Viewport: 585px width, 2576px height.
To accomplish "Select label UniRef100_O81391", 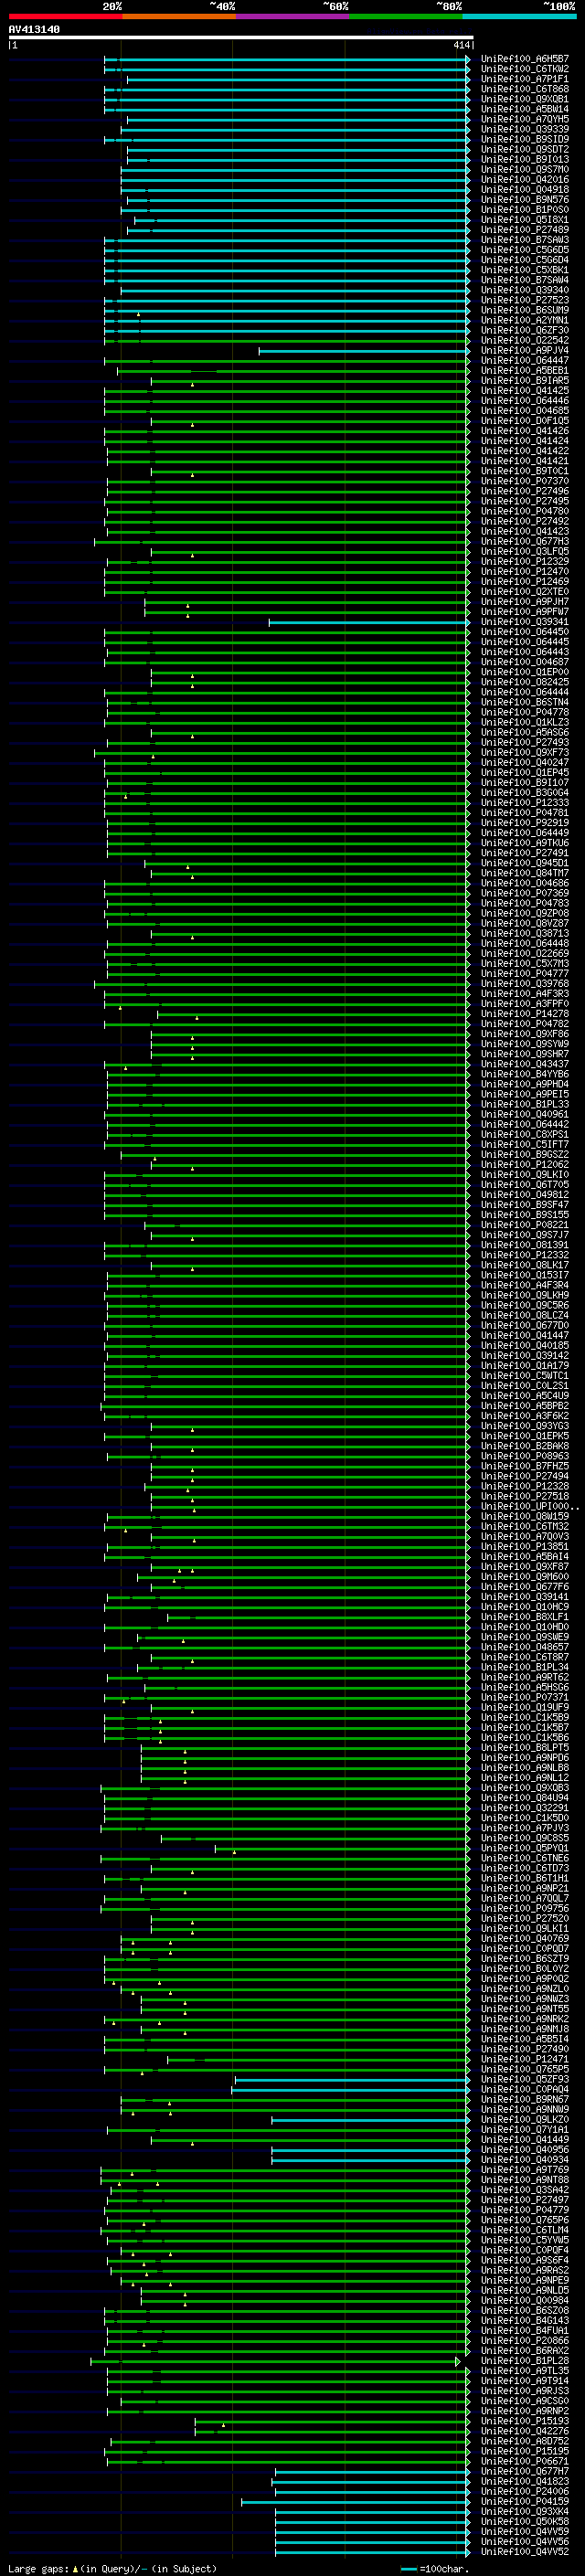I will 525,1245.
